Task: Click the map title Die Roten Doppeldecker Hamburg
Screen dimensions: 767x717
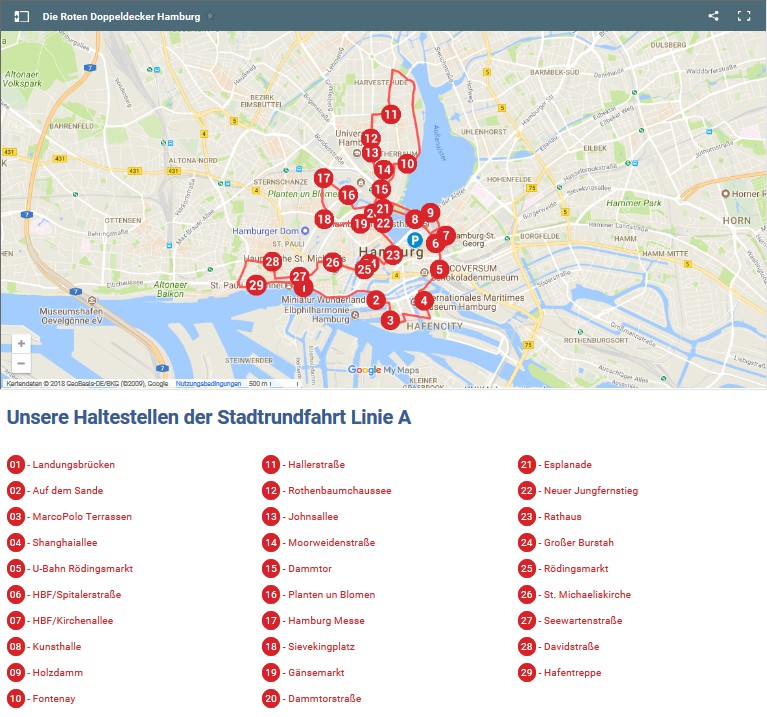Action: pos(121,17)
